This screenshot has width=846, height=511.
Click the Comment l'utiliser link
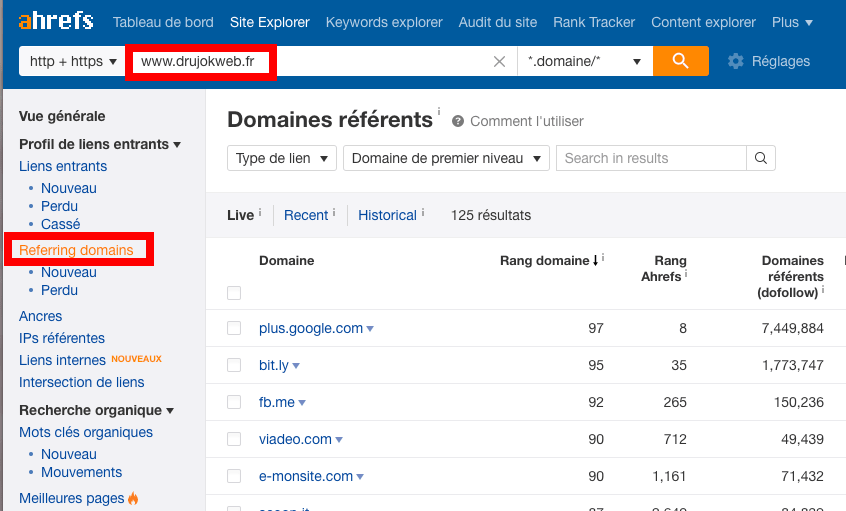[527, 121]
